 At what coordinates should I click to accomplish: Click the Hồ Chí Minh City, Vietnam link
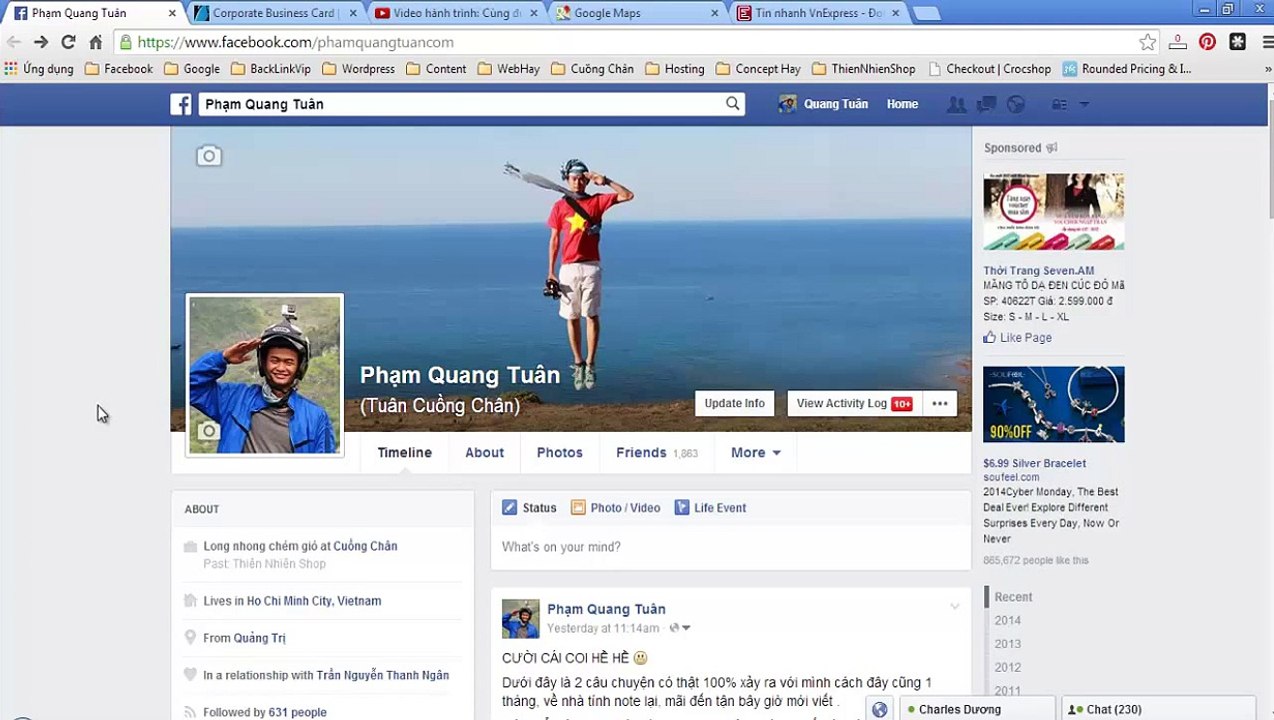pos(314,601)
